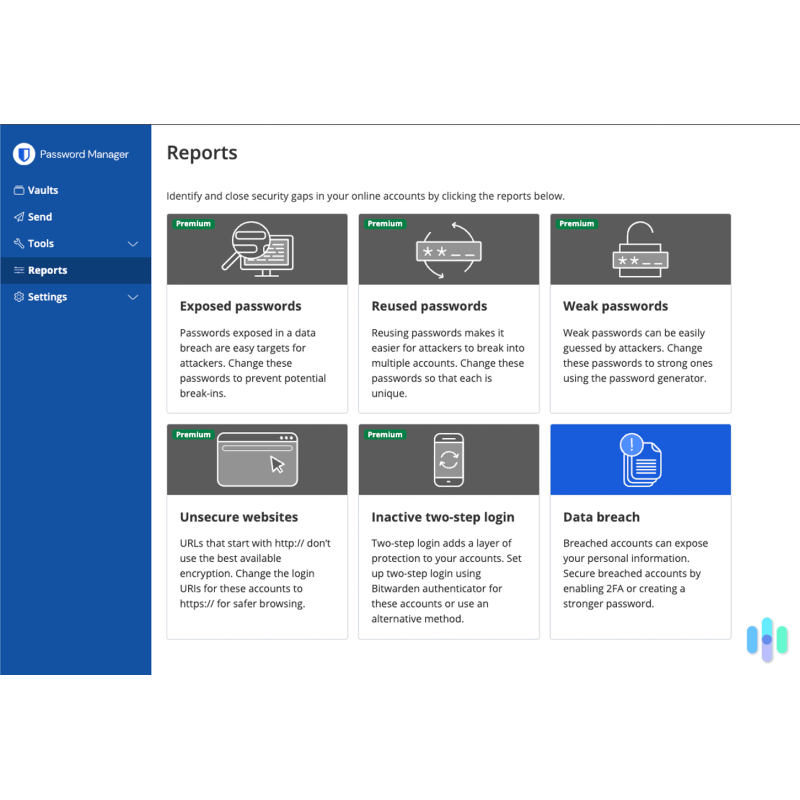Click the Vaults icon in sidebar
The image size is (800, 800).
(19, 190)
